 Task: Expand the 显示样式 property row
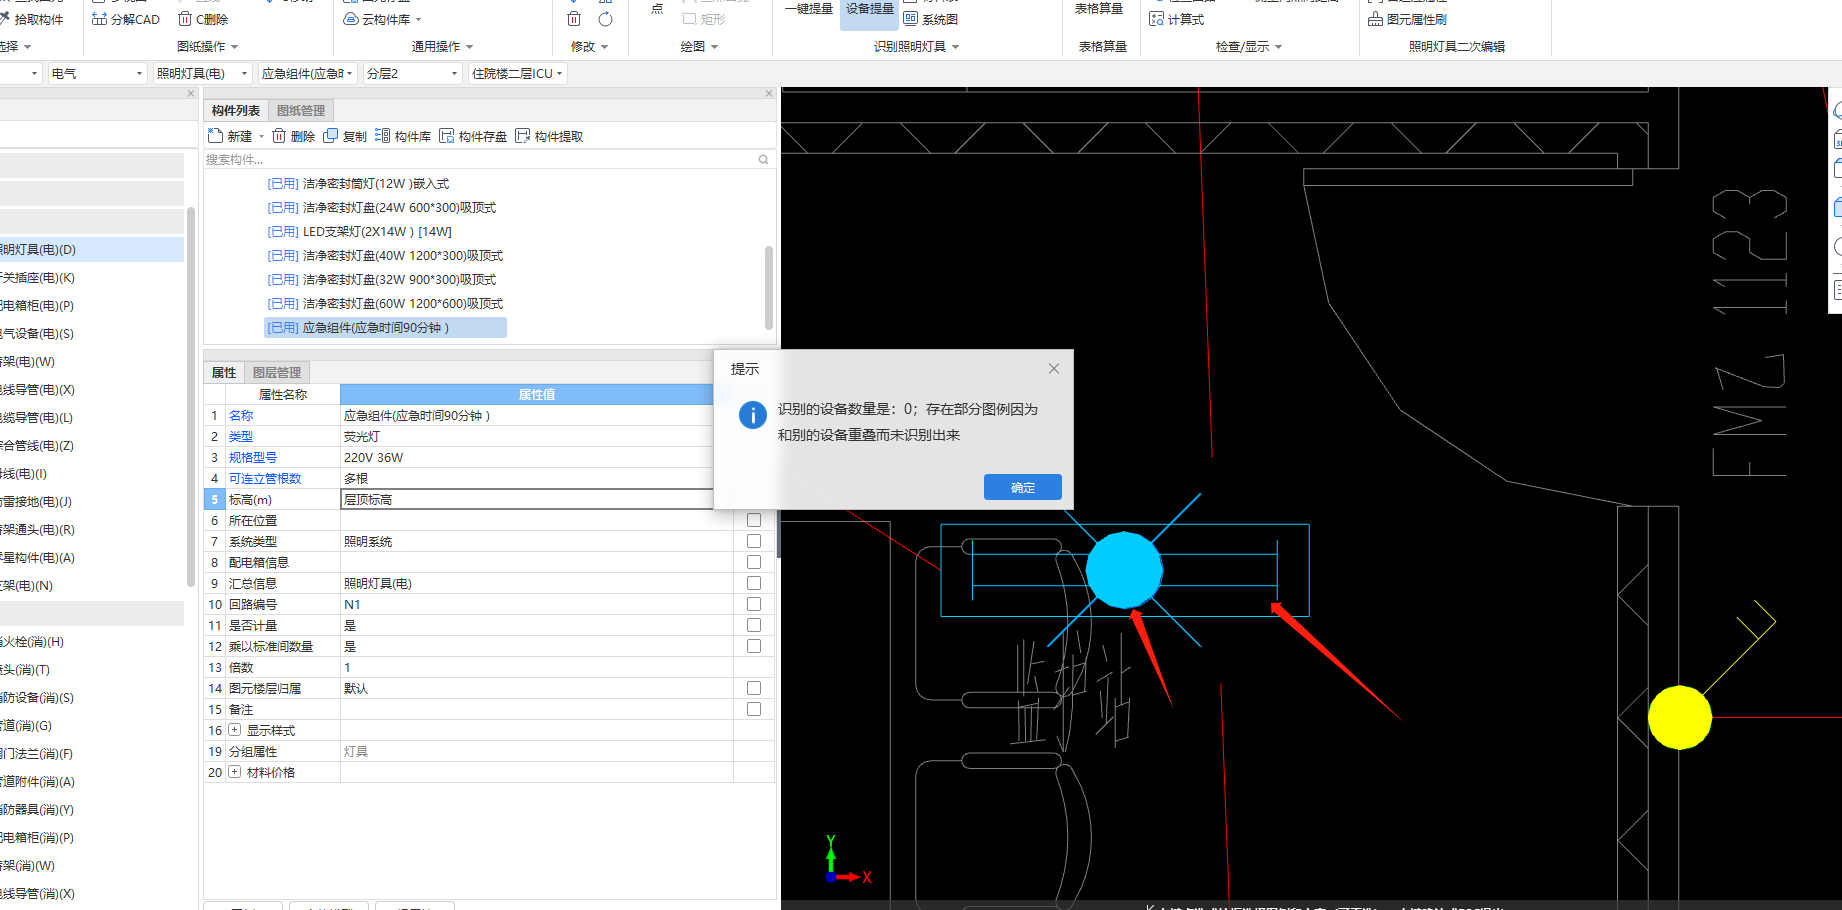[x=235, y=730]
